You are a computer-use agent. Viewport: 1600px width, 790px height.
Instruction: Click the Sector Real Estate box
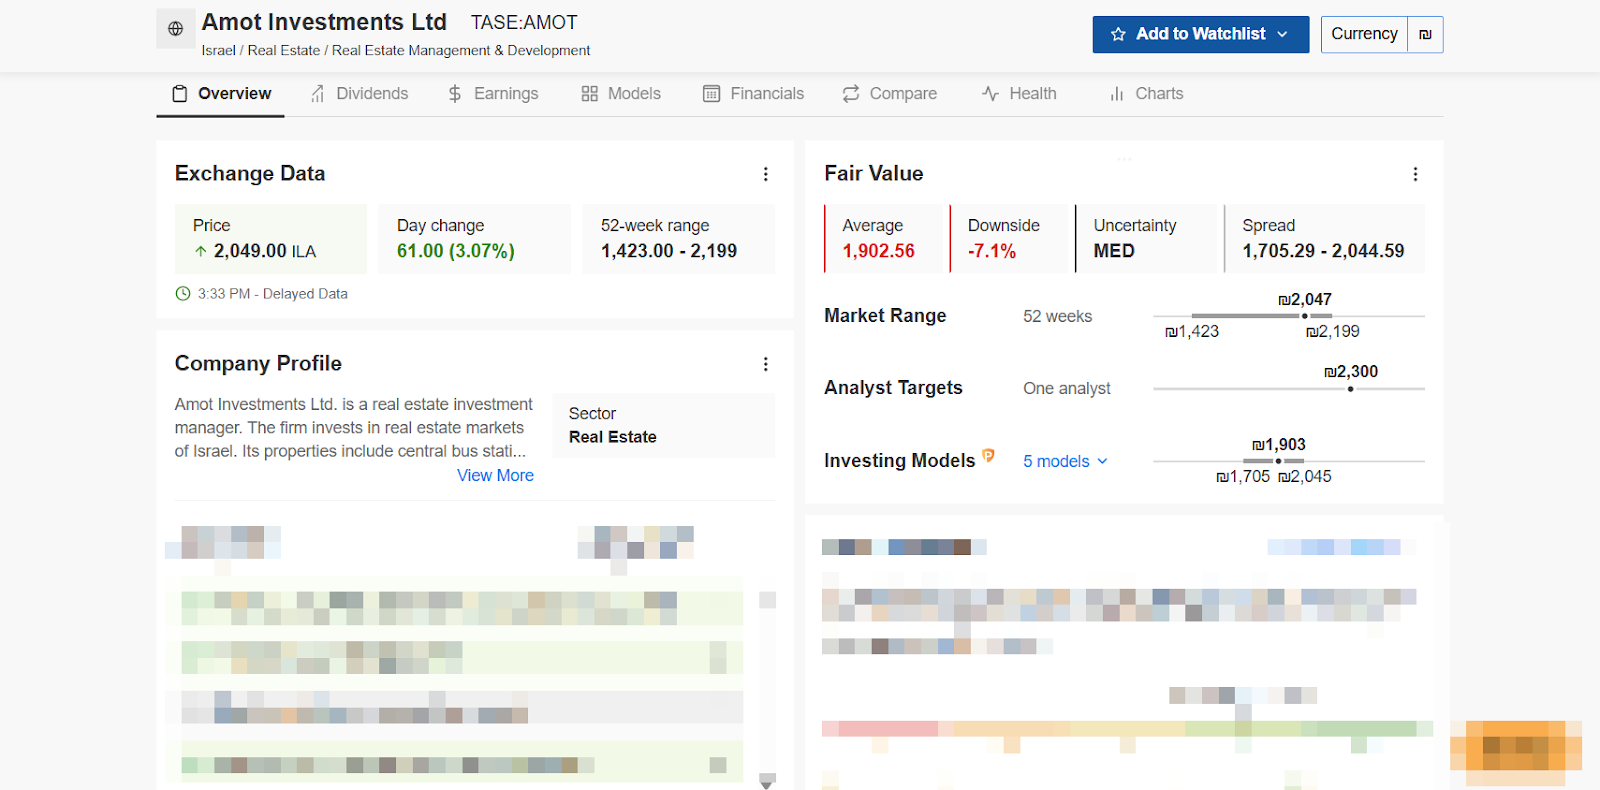pos(663,425)
